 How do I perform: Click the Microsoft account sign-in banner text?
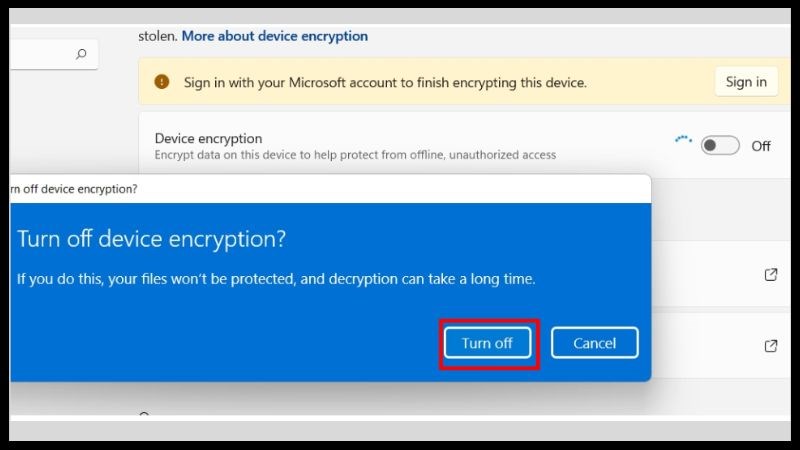(385, 82)
